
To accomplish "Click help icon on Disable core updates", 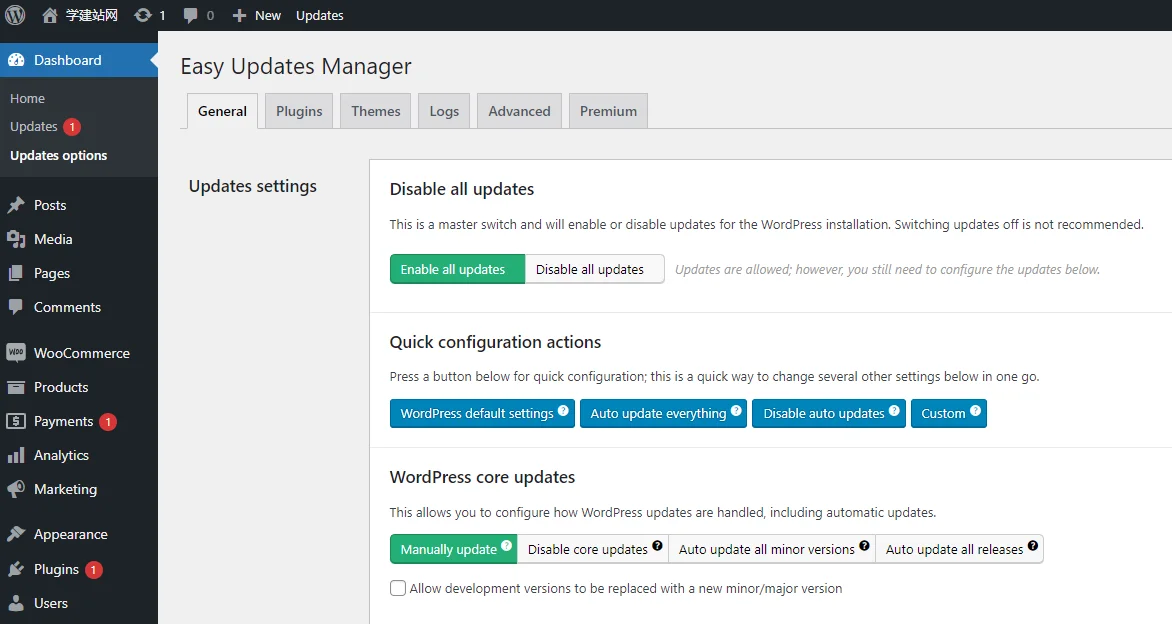I will tap(657, 546).
